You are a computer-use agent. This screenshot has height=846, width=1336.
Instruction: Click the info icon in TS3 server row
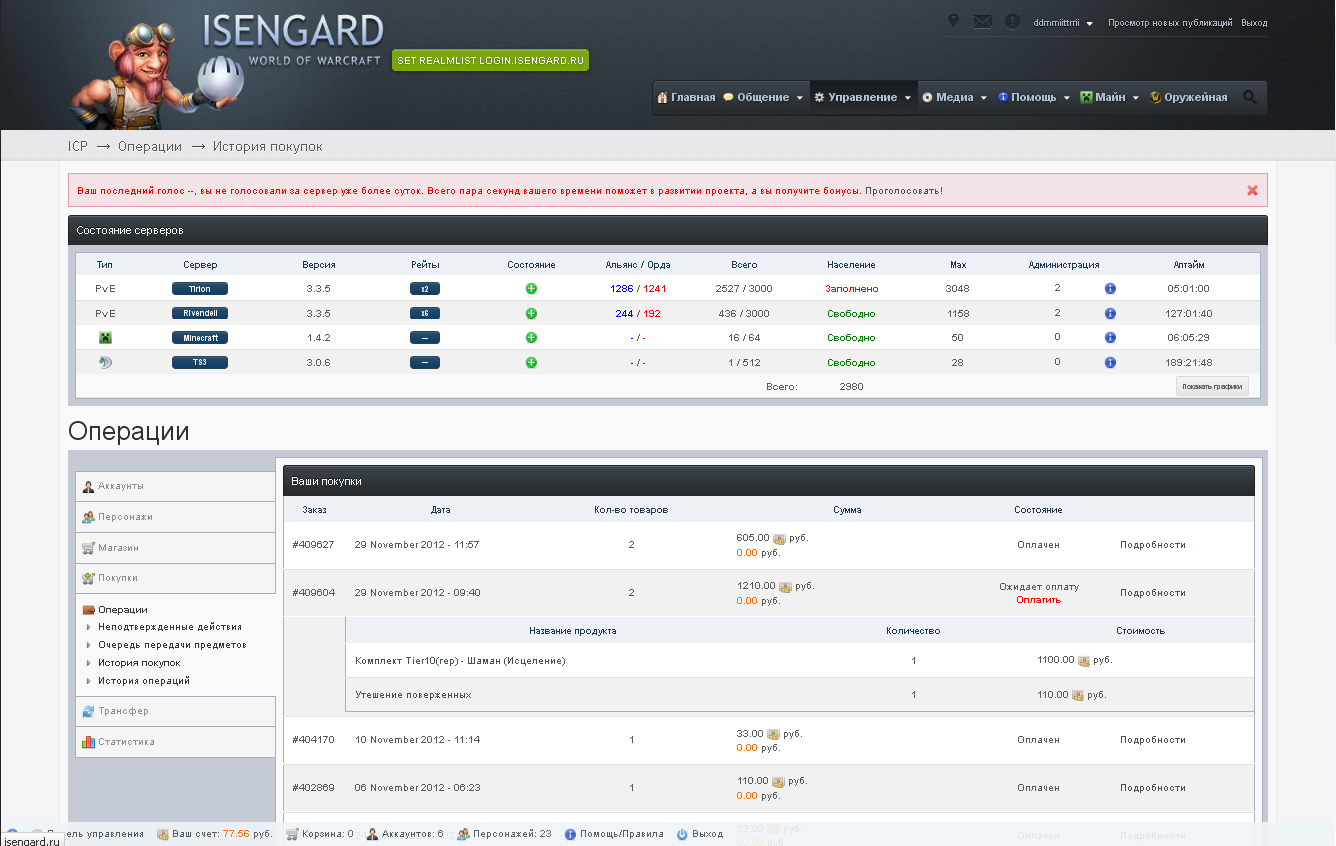point(1110,363)
